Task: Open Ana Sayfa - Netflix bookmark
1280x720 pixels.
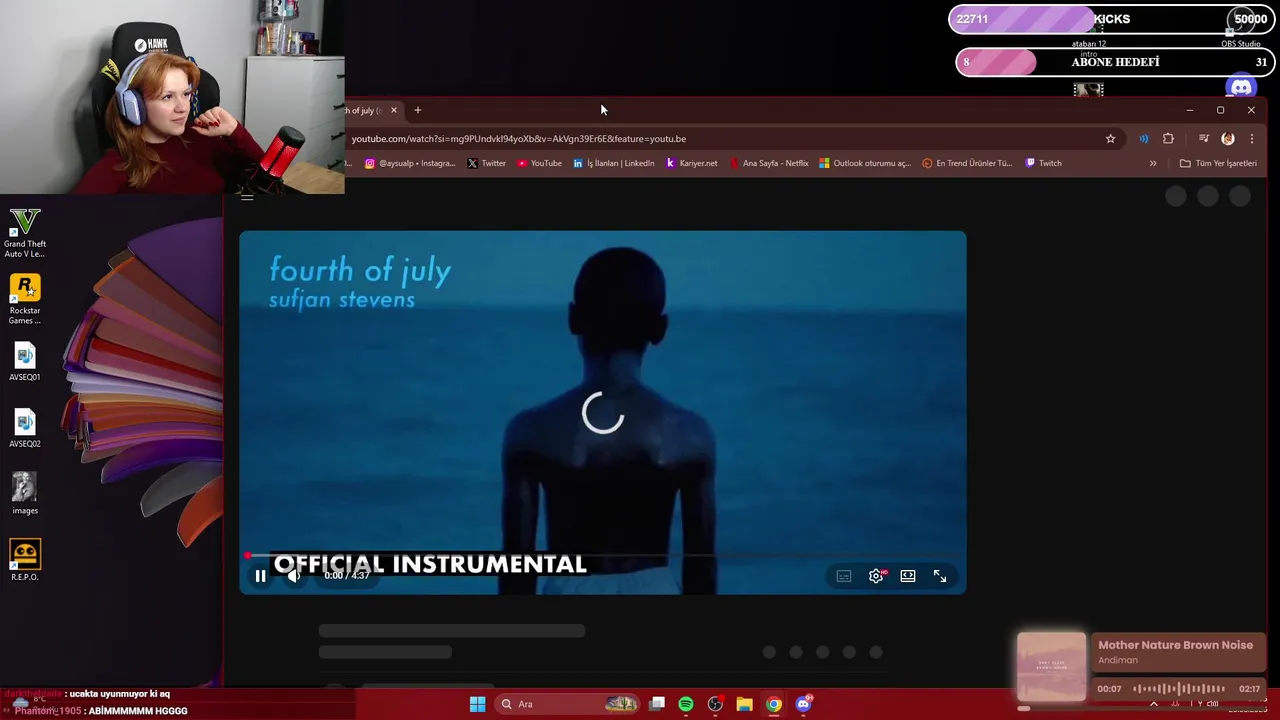Action: point(769,163)
